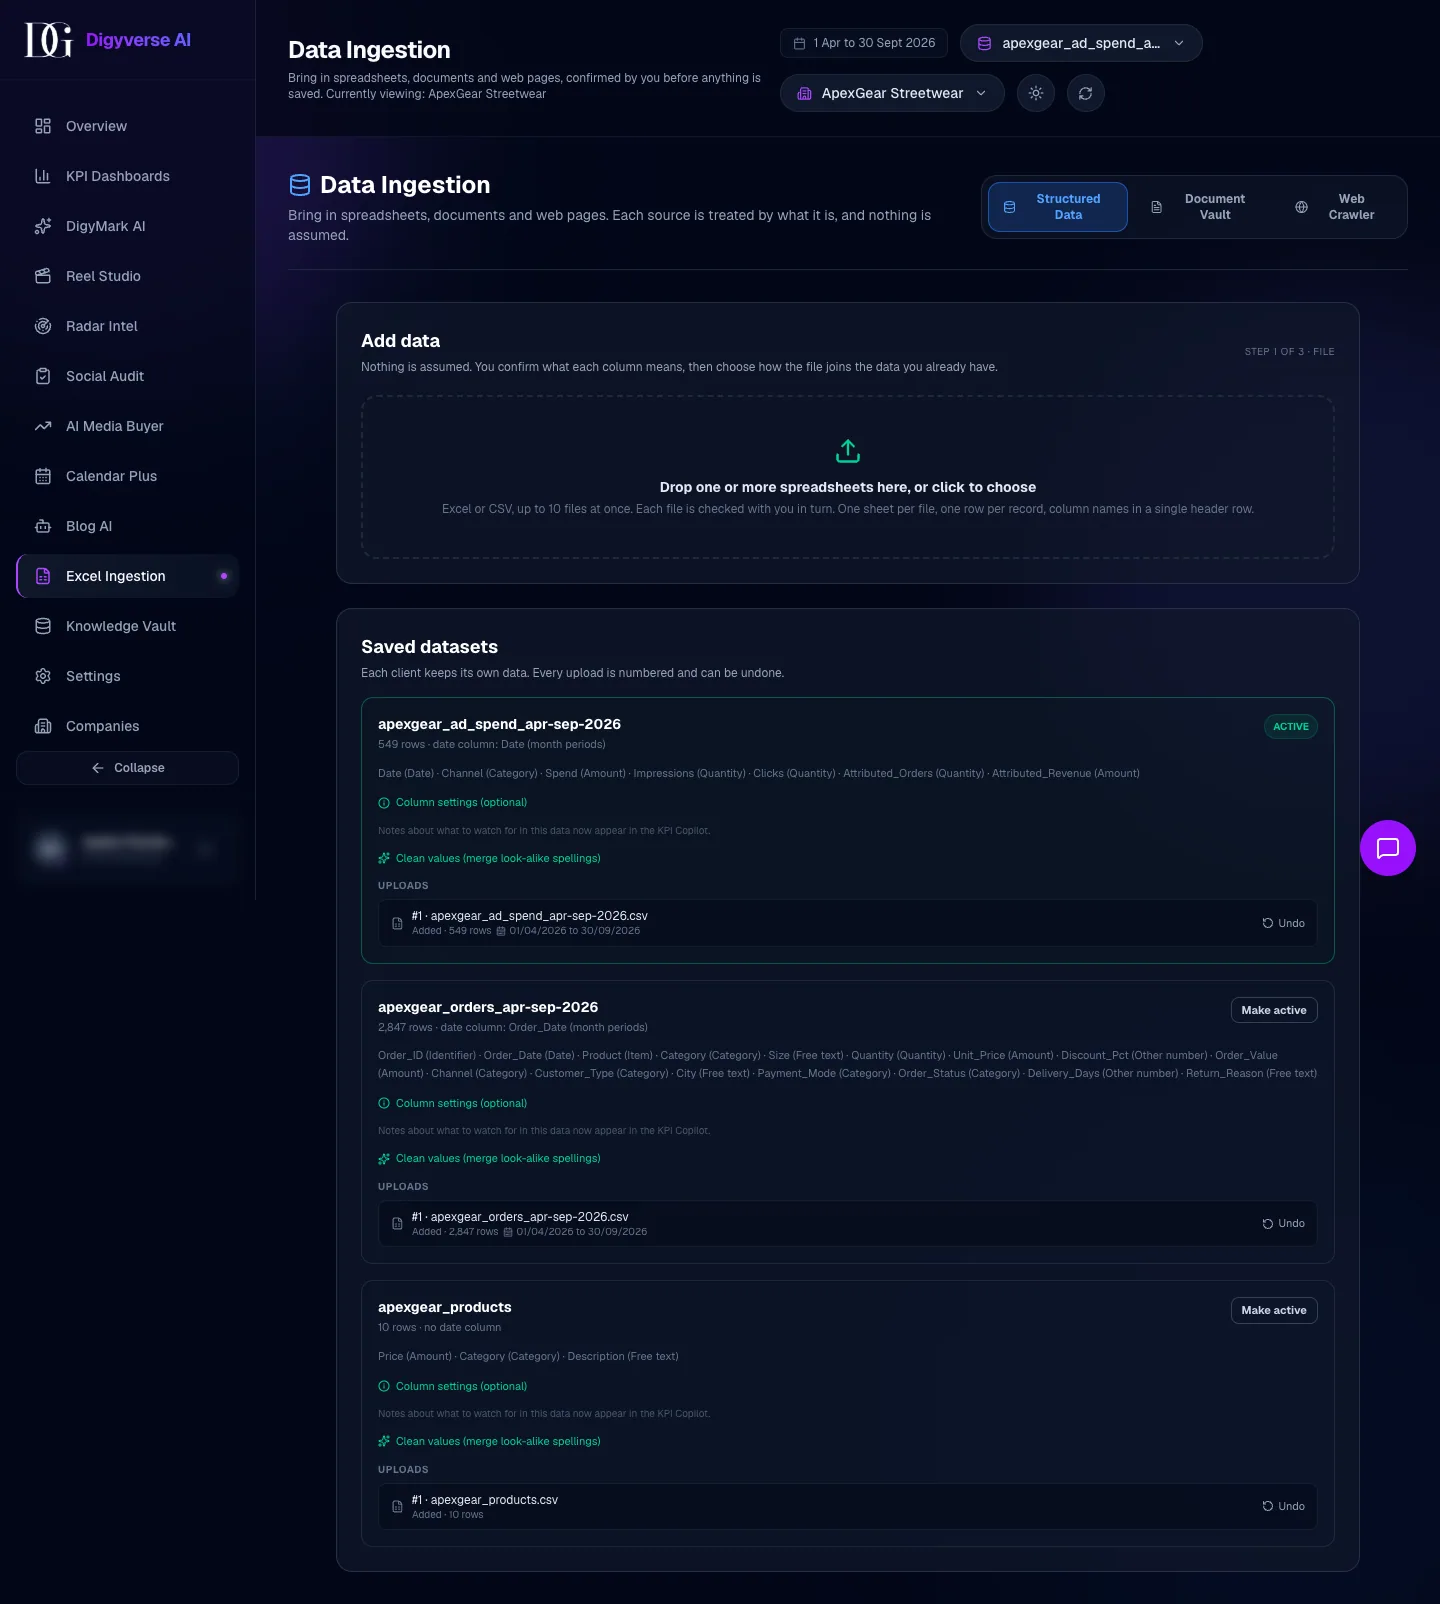Click the apexgear_products dataset title

(x=445, y=1307)
